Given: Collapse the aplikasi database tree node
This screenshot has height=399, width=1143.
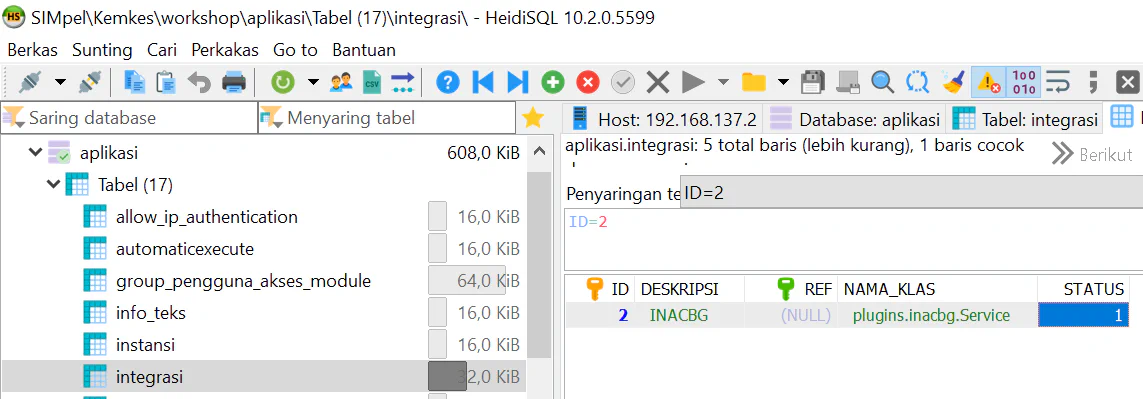Looking at the screenshot, I should 34,152.
